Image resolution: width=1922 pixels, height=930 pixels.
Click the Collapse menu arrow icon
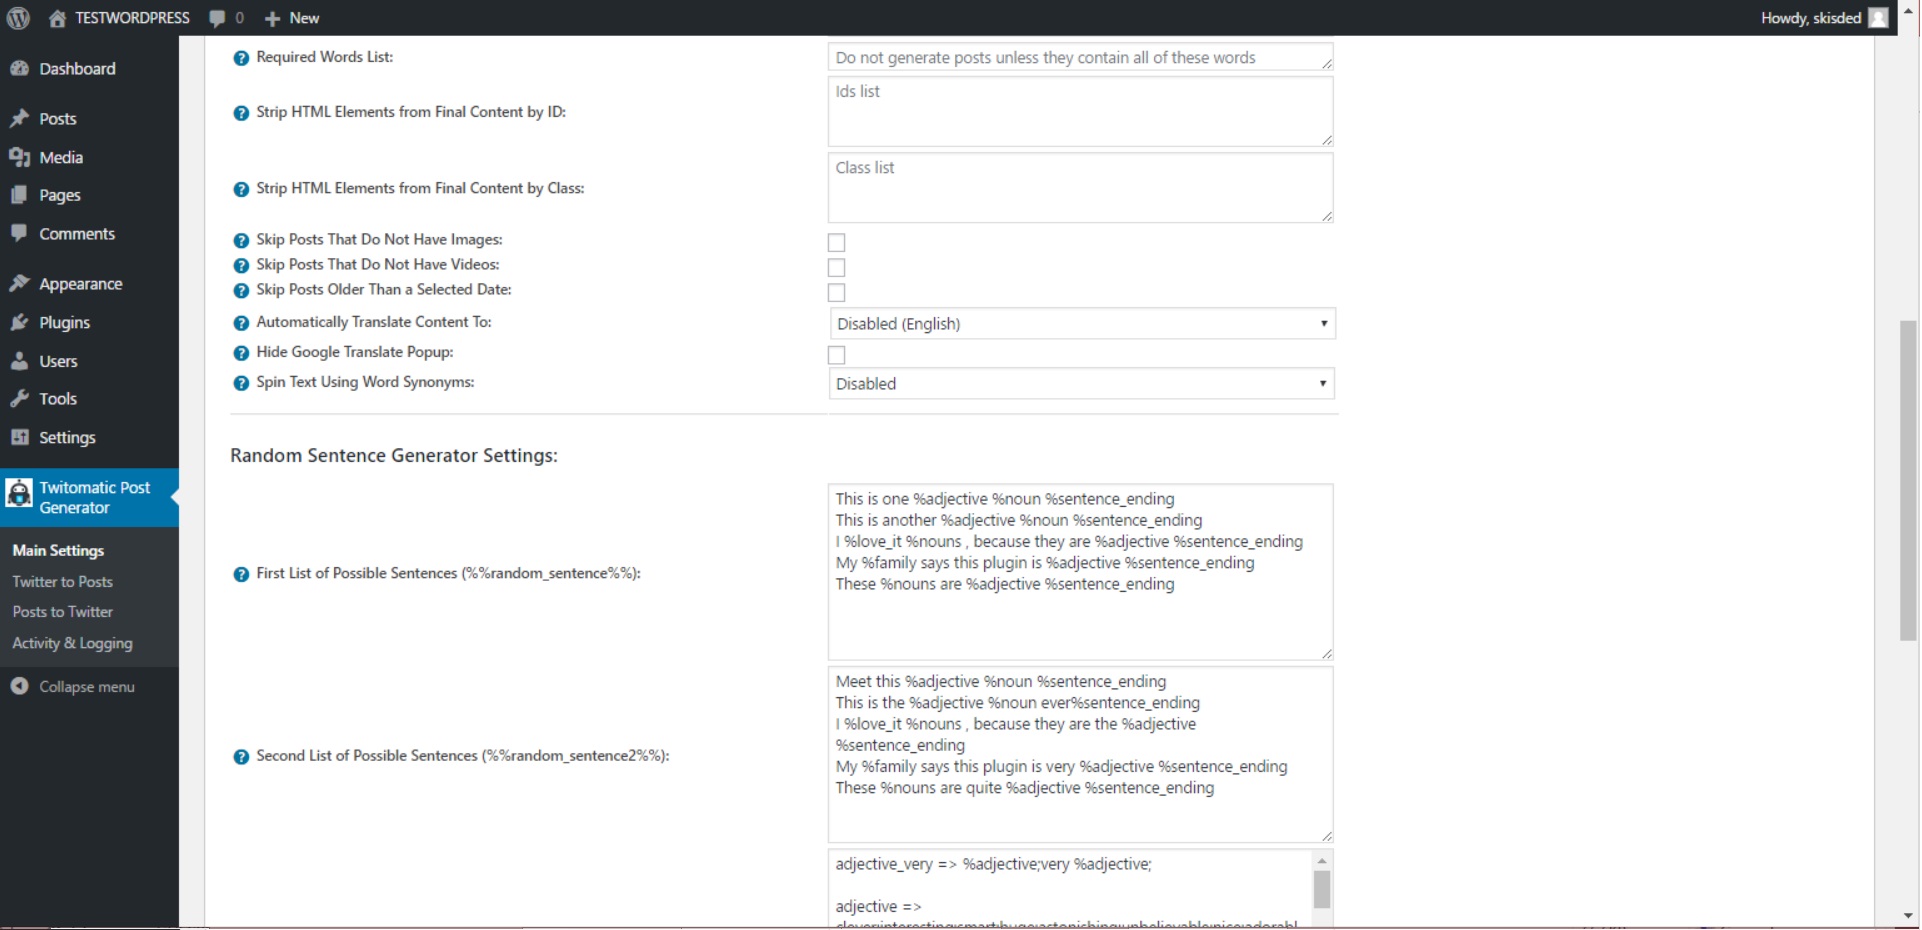click(19, 686)
